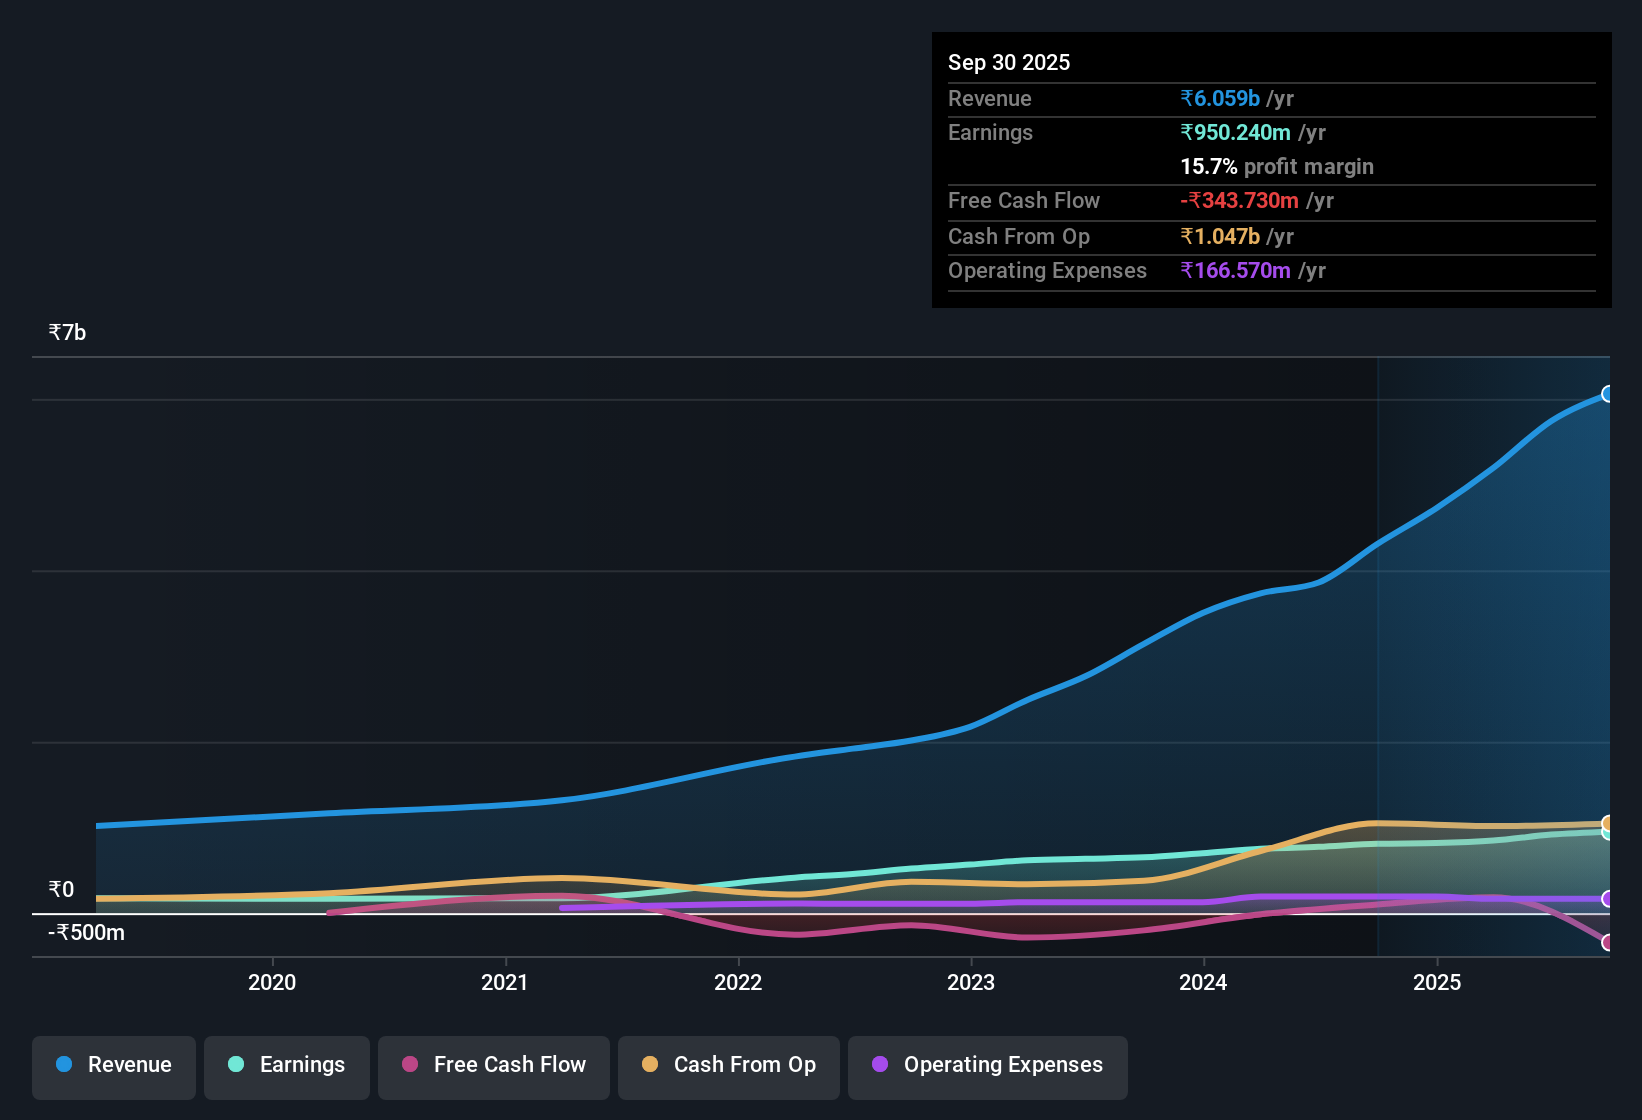This screenshot has width=1642, height=1120.
Task: Select the 2025 year label on the axis
Action: [1437, 983]
